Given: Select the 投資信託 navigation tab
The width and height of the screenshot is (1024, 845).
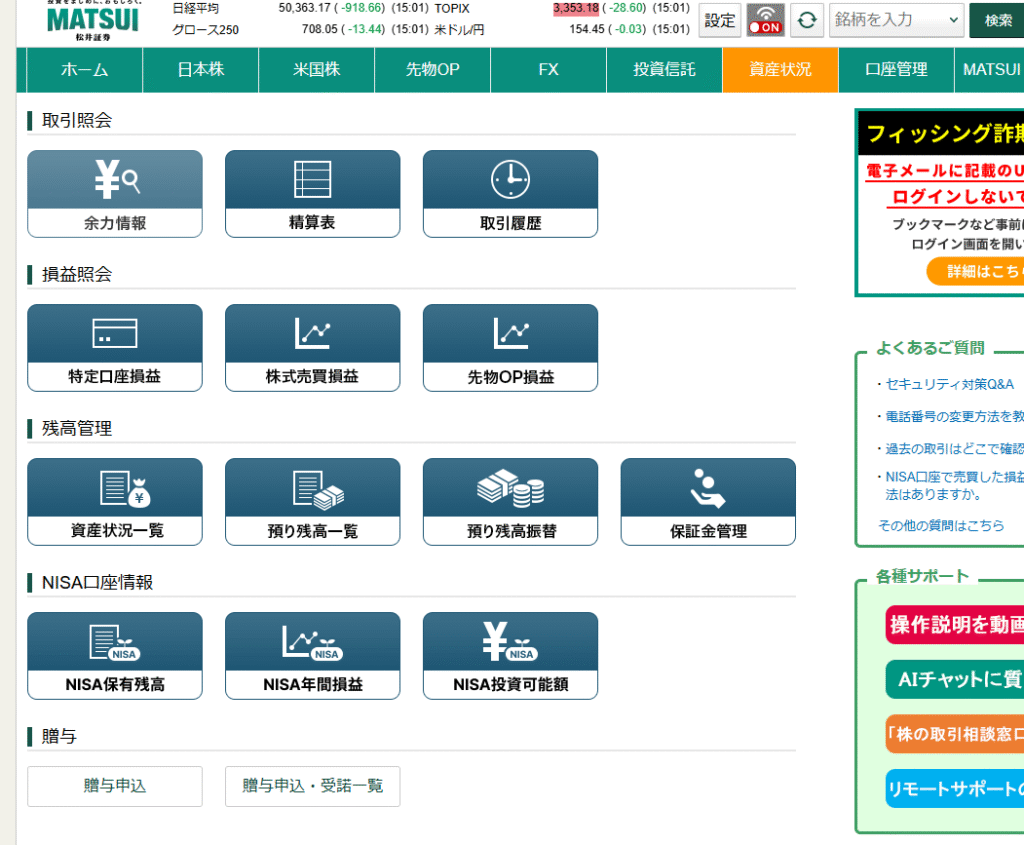Looking at the screenshot, I should coord(664,70).
